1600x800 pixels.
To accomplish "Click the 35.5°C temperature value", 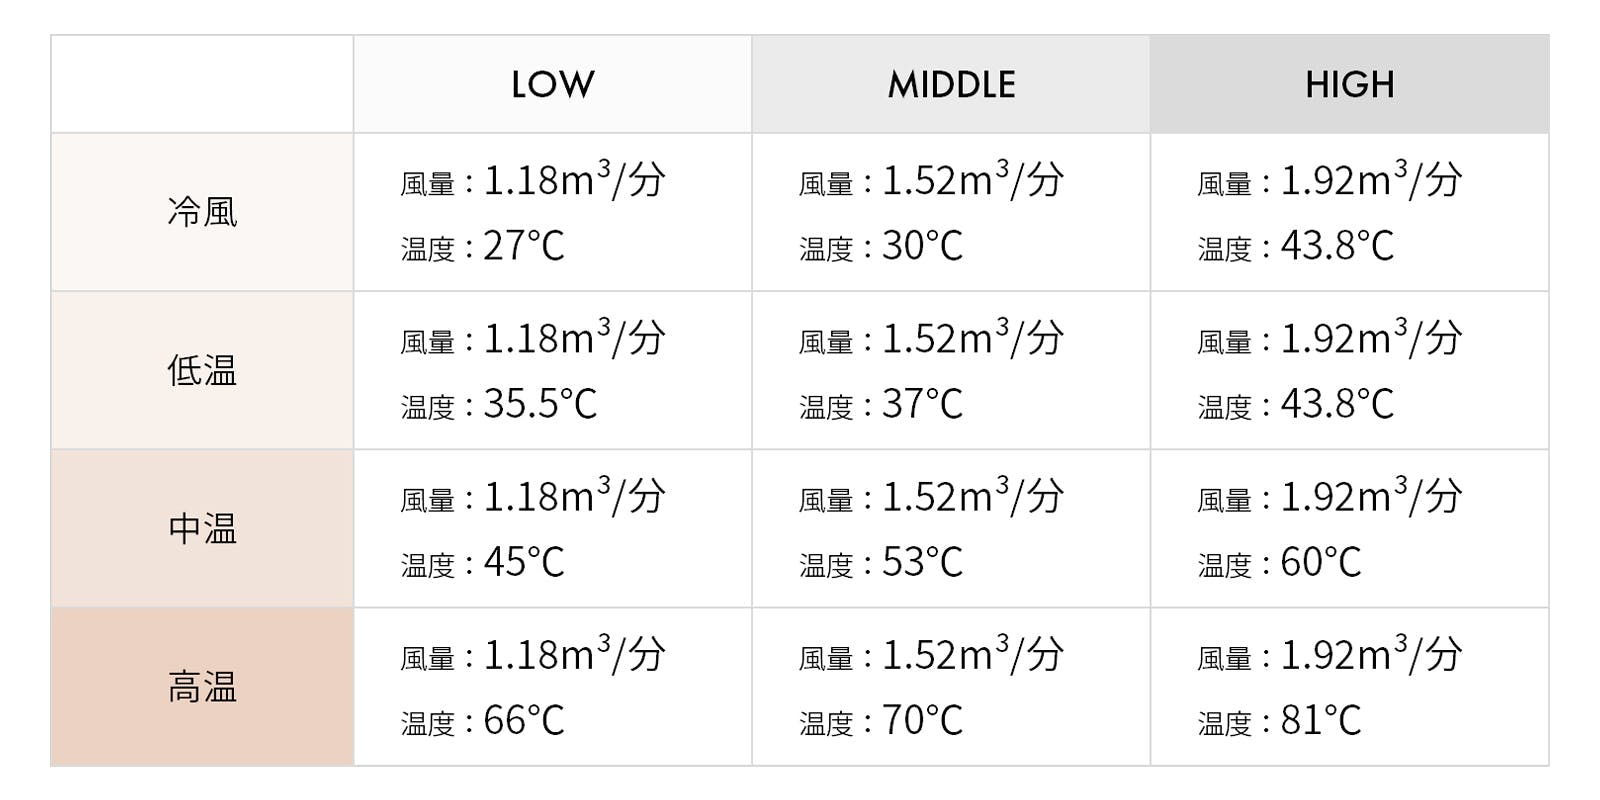I will [540, 404].
